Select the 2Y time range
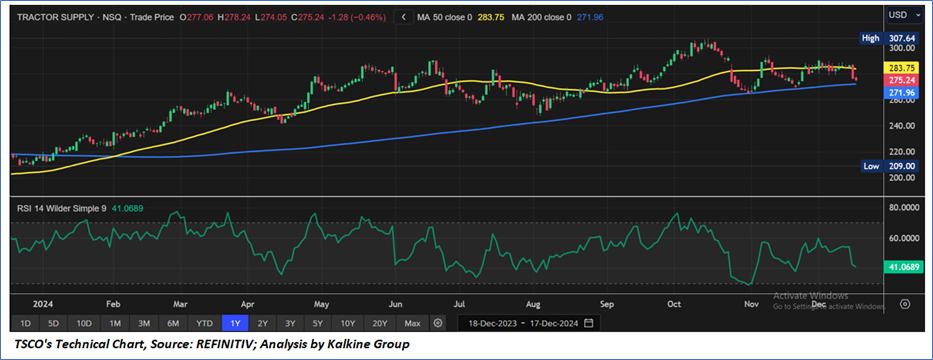Image resolution: width=933 pixels, height=360 pixels. tap(262, 323)
